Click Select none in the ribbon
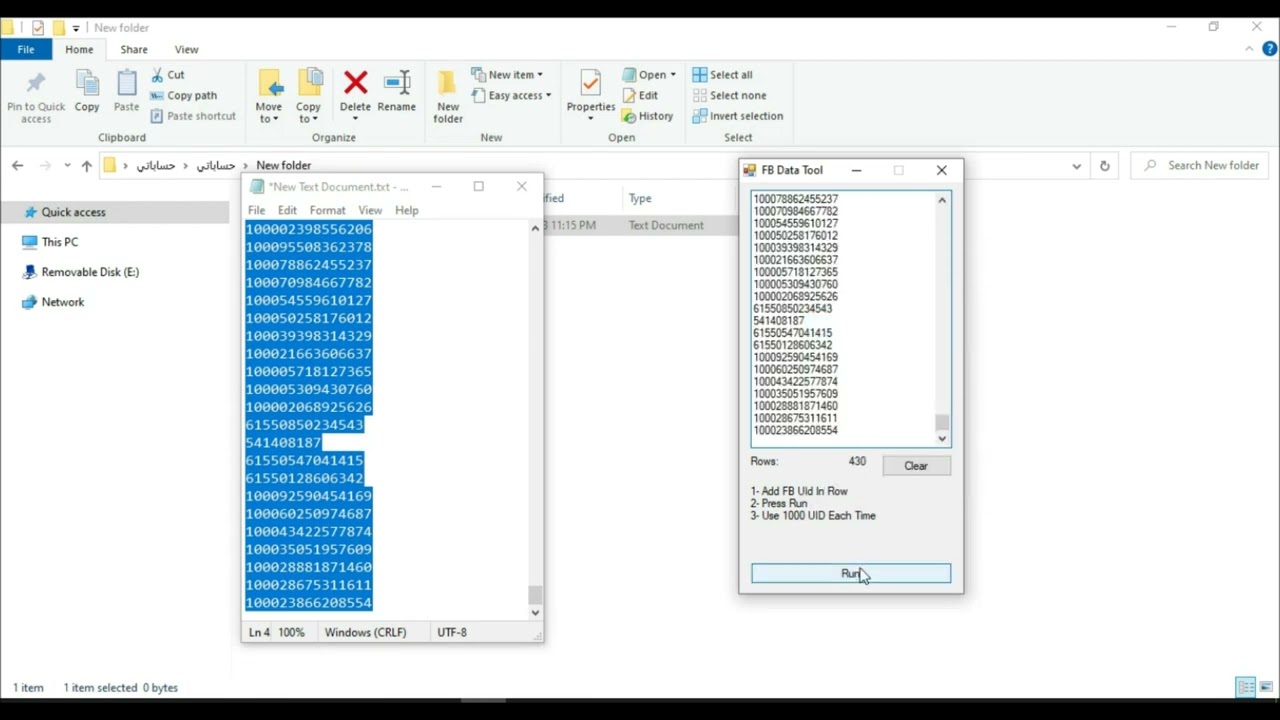Viewport: 1280px width, 720px height. point(729,95)
